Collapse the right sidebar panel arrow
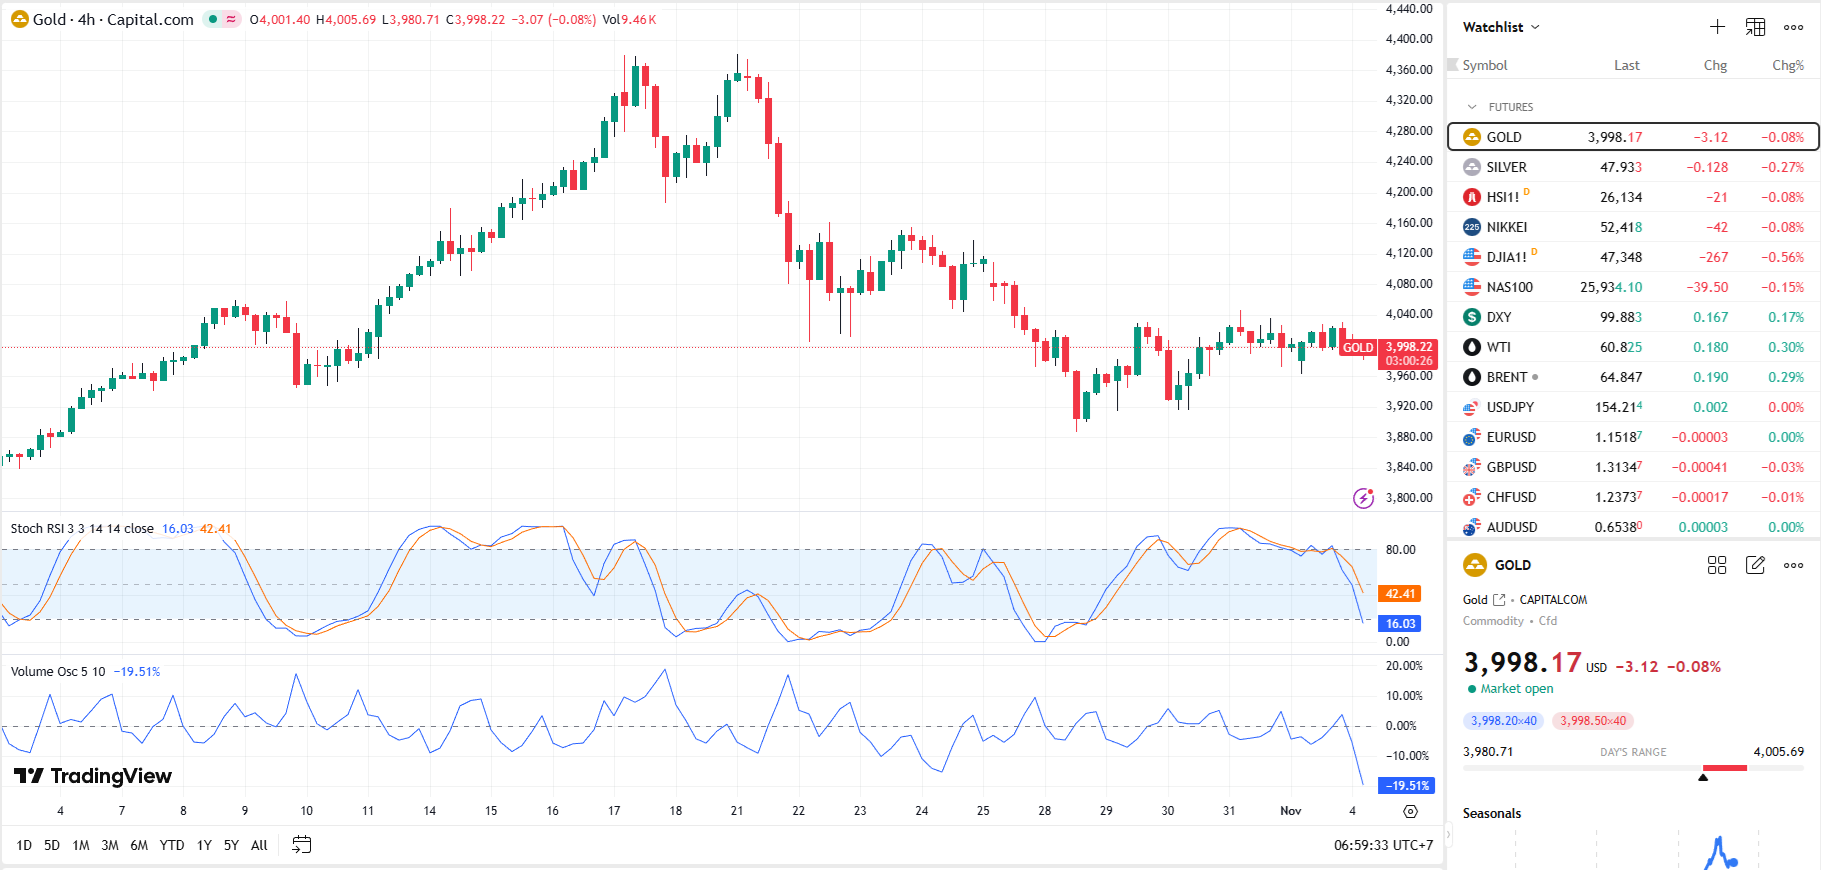The width and height of the screenshot is (1821, 870). tap(1447, 835)
